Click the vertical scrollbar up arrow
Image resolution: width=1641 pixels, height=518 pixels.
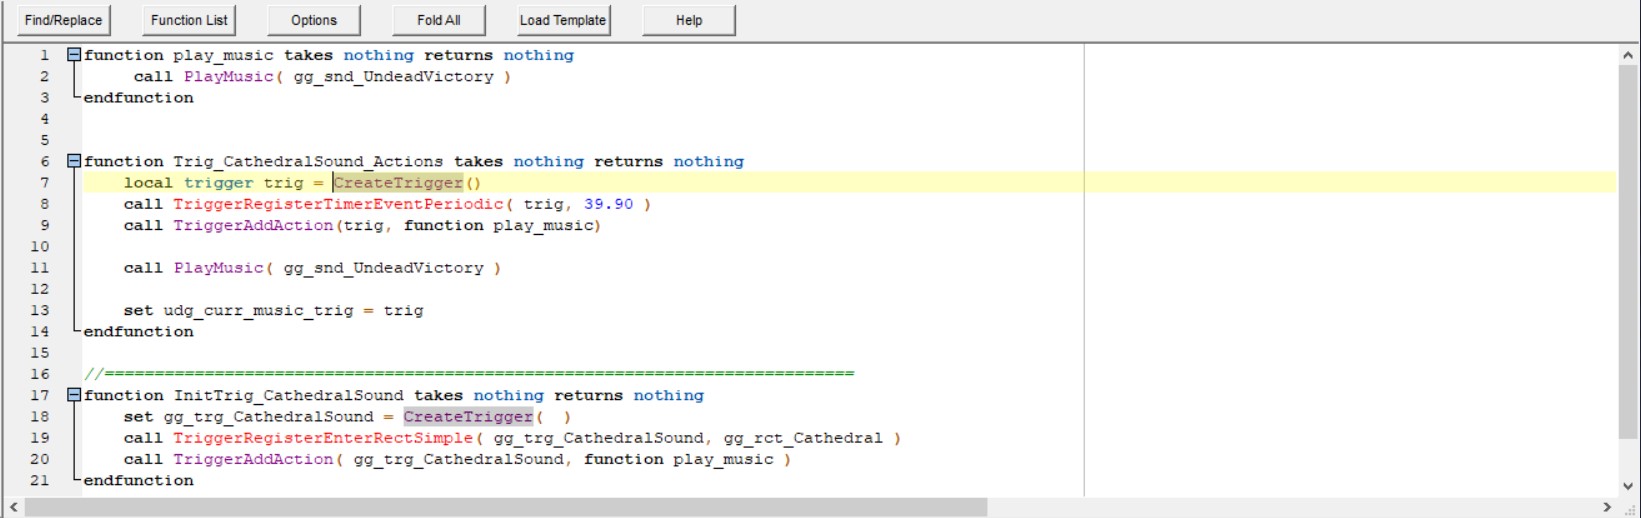pos(1628,55)
